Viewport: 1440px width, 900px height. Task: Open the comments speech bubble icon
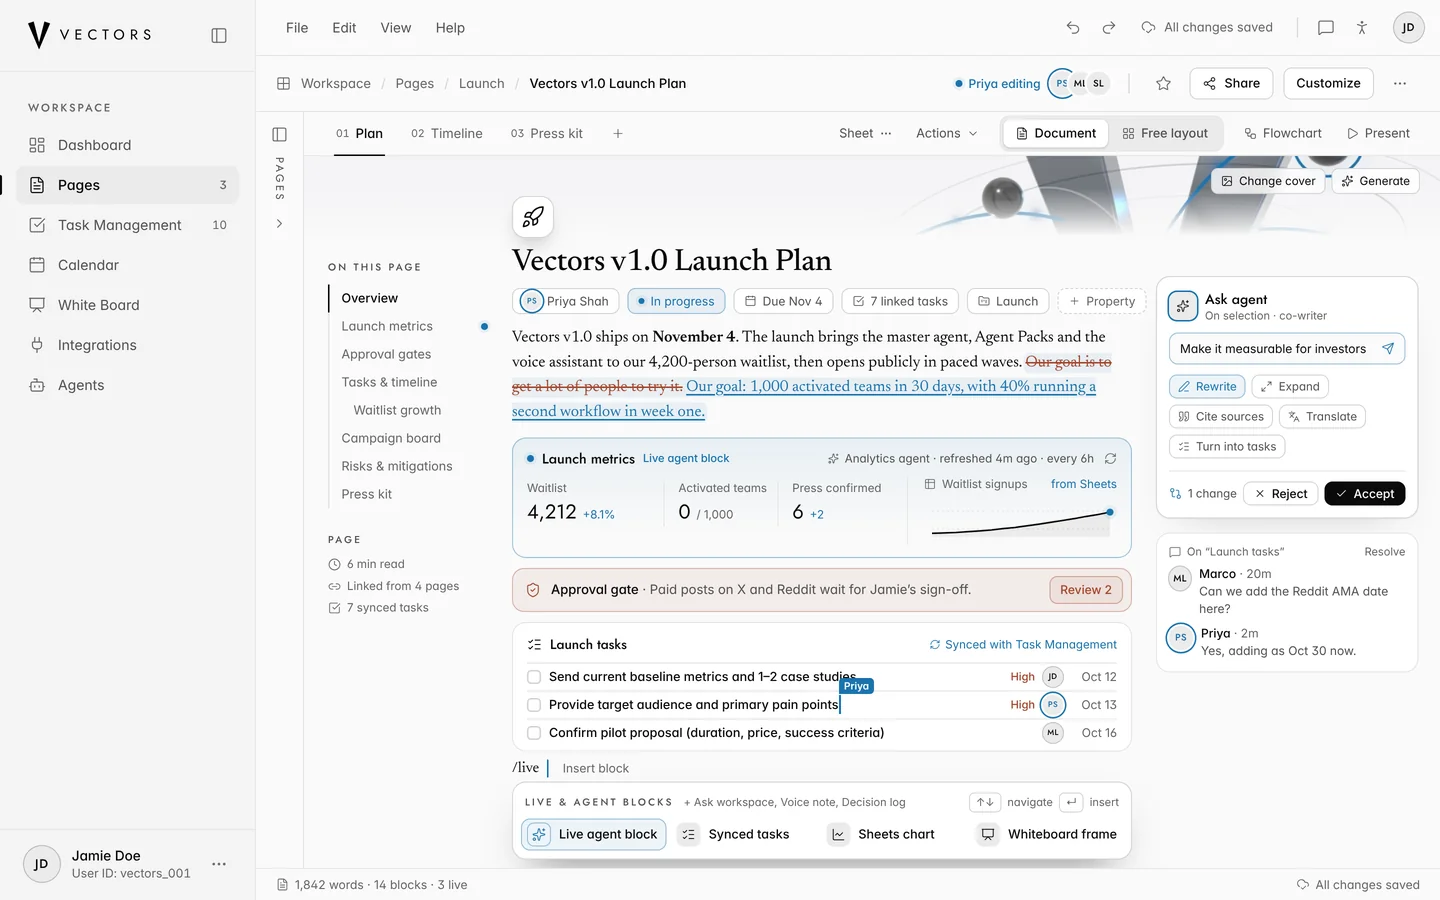click(1326, 28)
